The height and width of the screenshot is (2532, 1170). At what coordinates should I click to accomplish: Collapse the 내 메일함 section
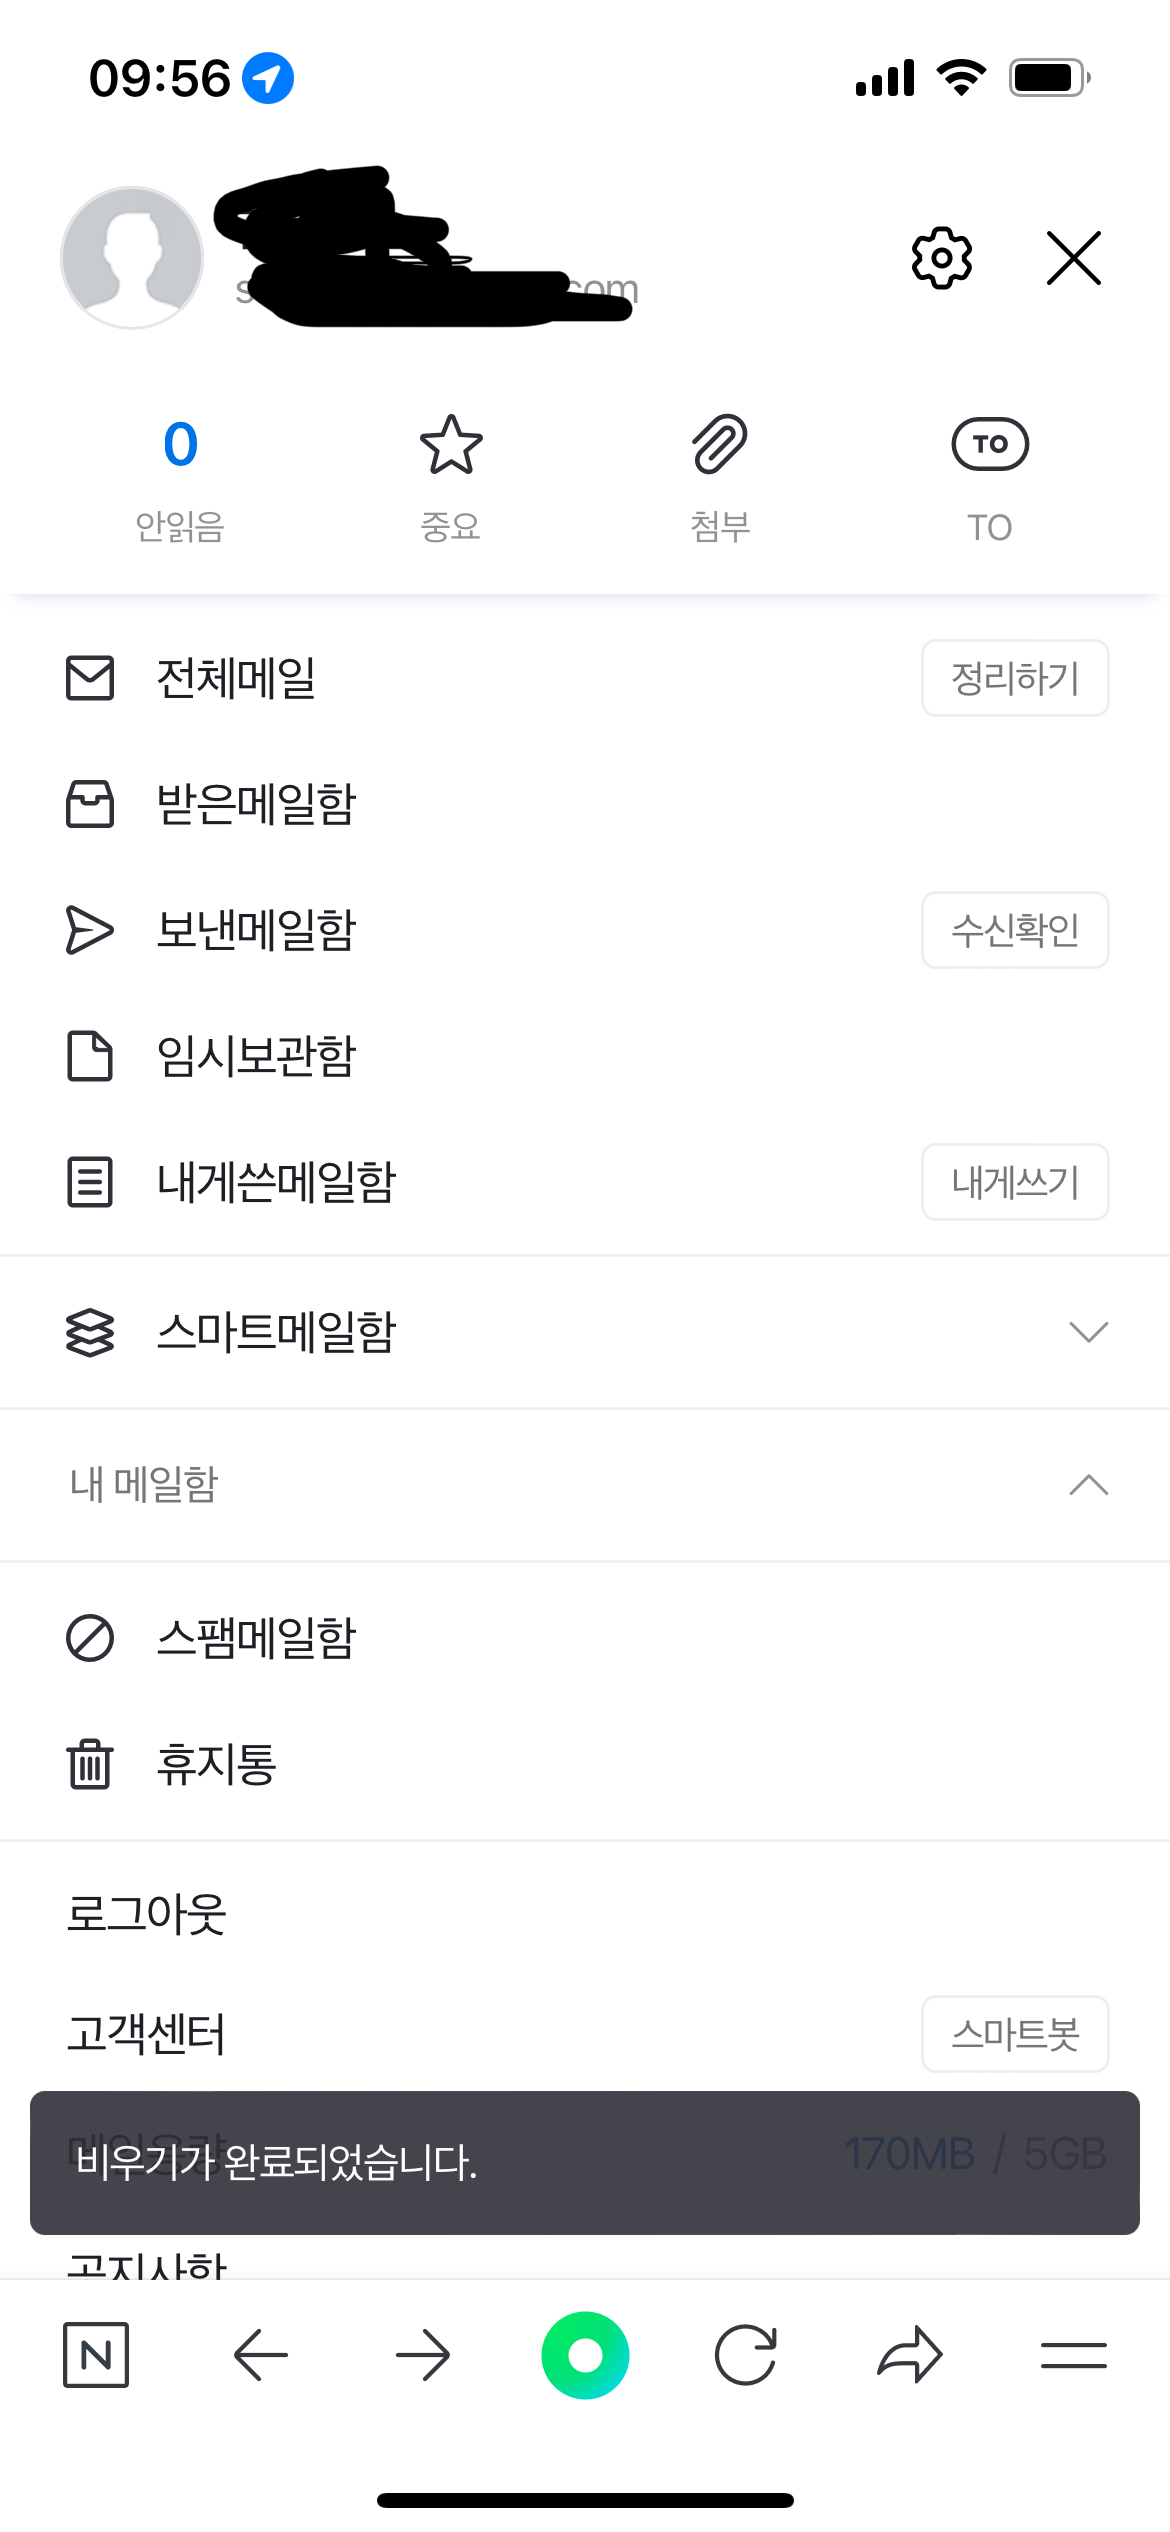[1088, 1485]
